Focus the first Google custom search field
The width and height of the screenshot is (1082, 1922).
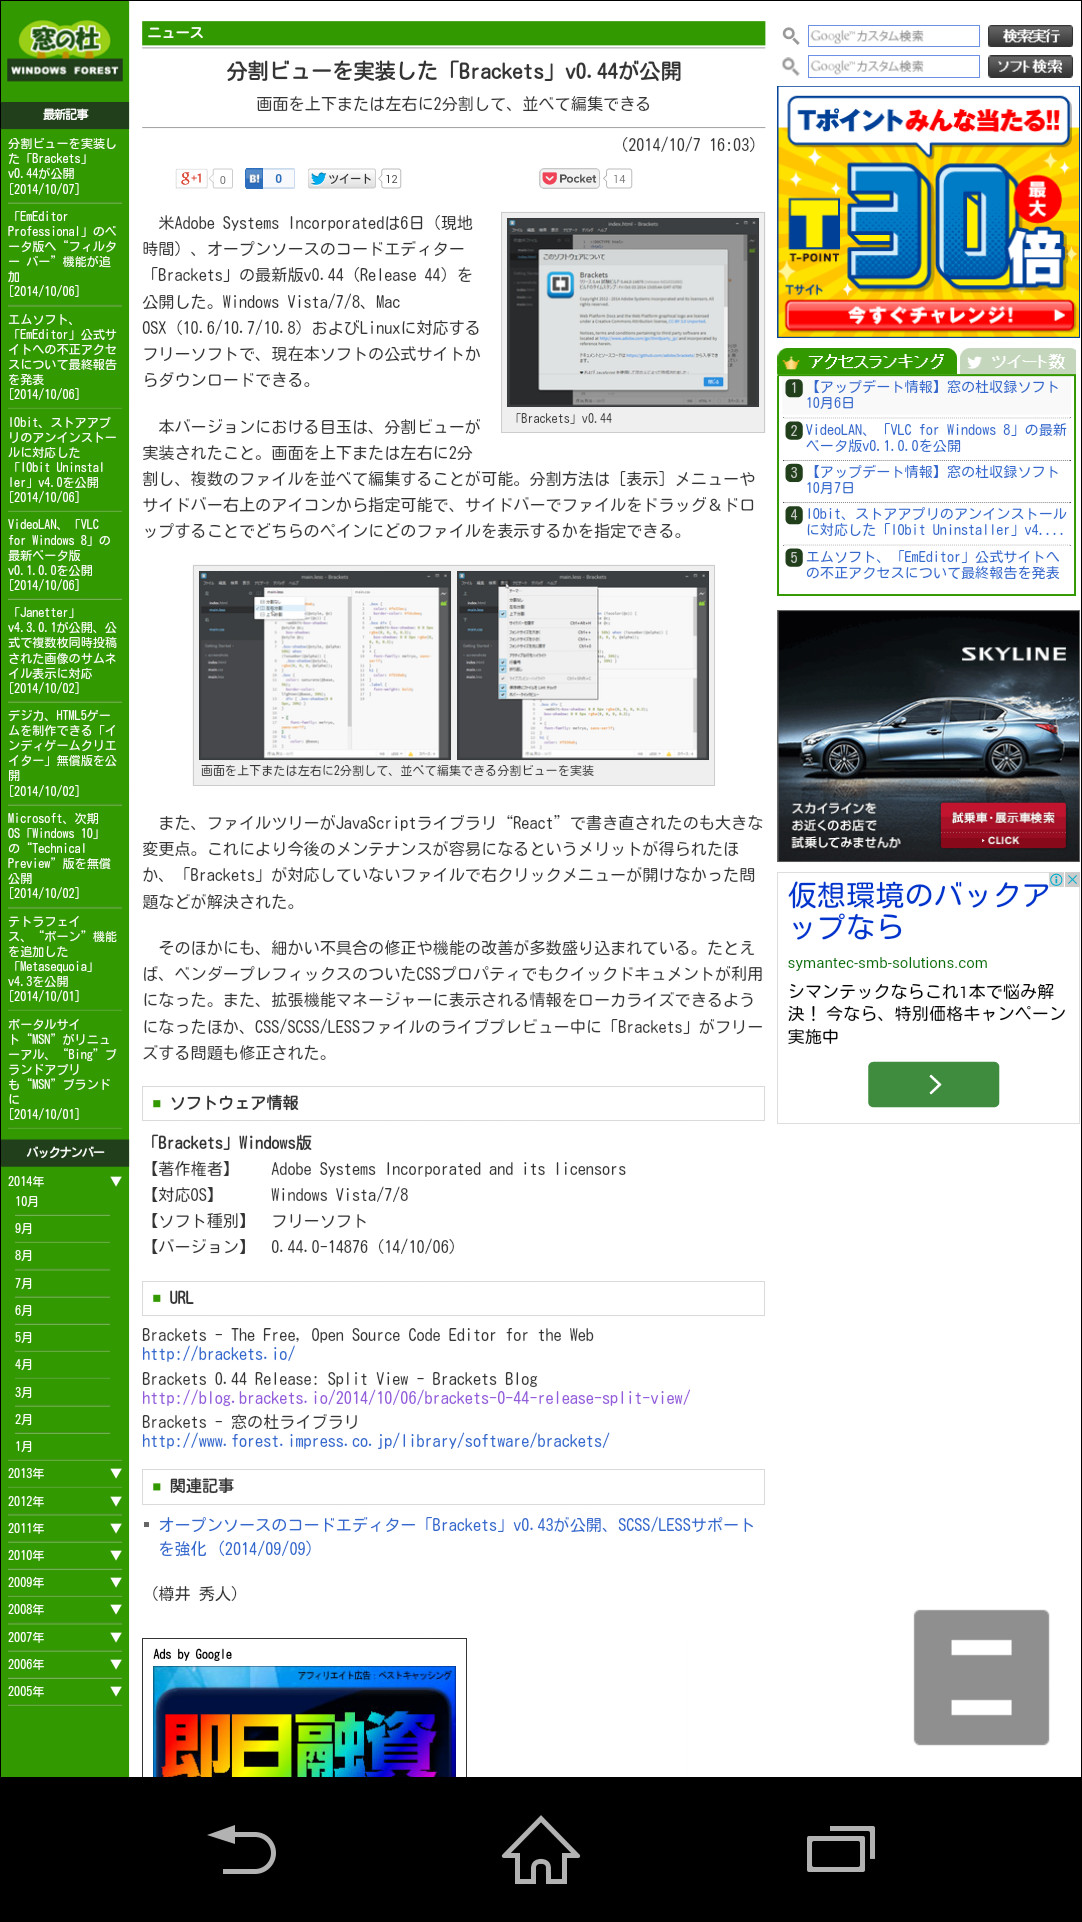point(894,36)
